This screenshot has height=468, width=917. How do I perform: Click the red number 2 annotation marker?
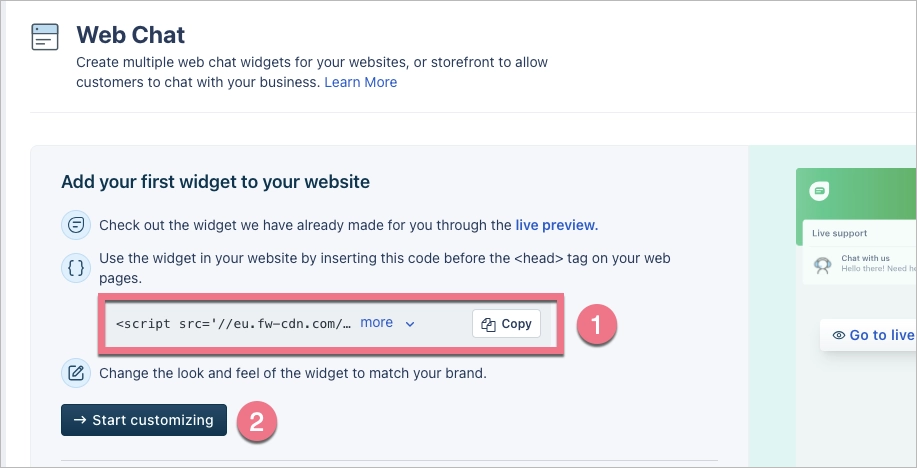tap(258, 421)
